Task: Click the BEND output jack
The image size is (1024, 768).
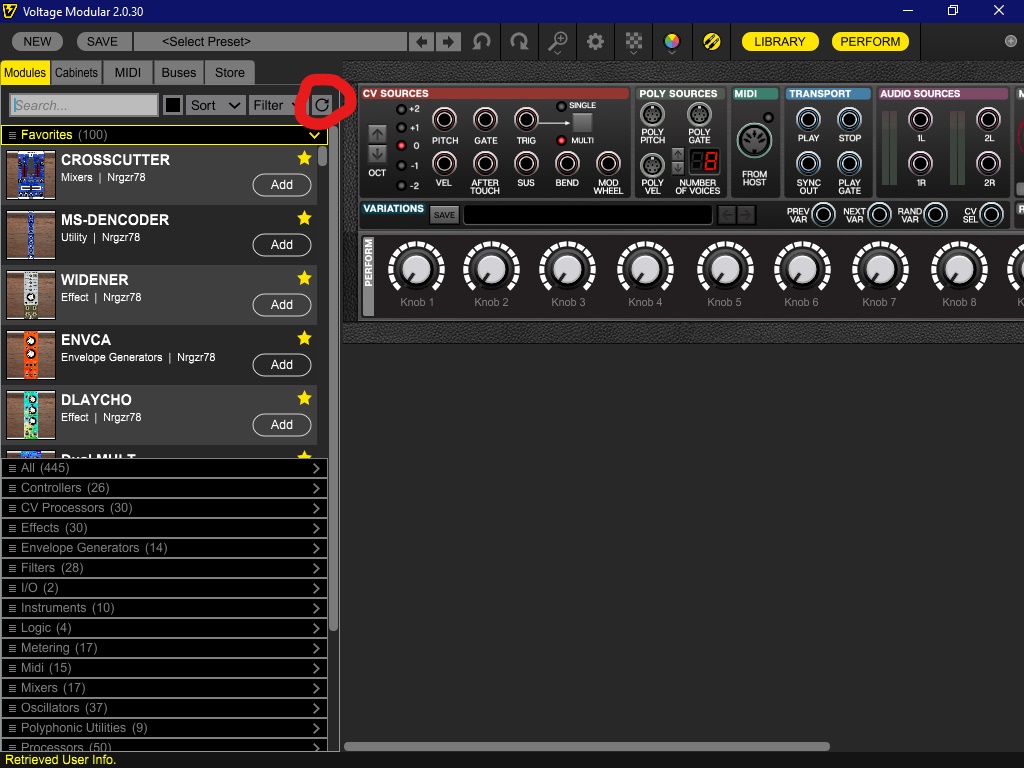Action: point(567,163)
